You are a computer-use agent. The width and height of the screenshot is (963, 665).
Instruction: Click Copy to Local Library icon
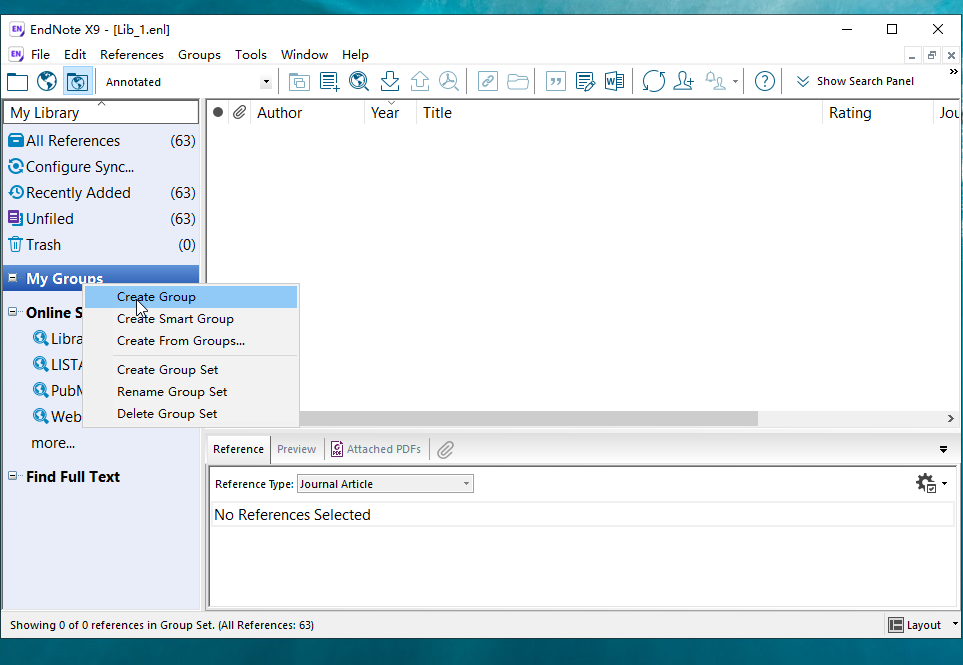tap(299, 81)
